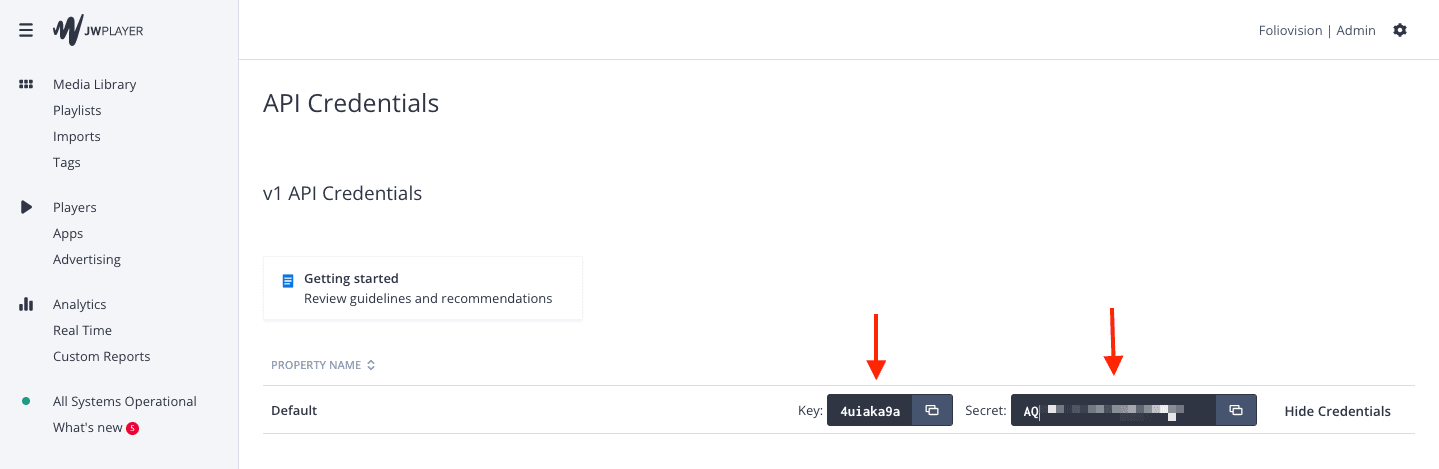Copy the API secret value
1439x469 pixels.
(x=1236, y=410)
